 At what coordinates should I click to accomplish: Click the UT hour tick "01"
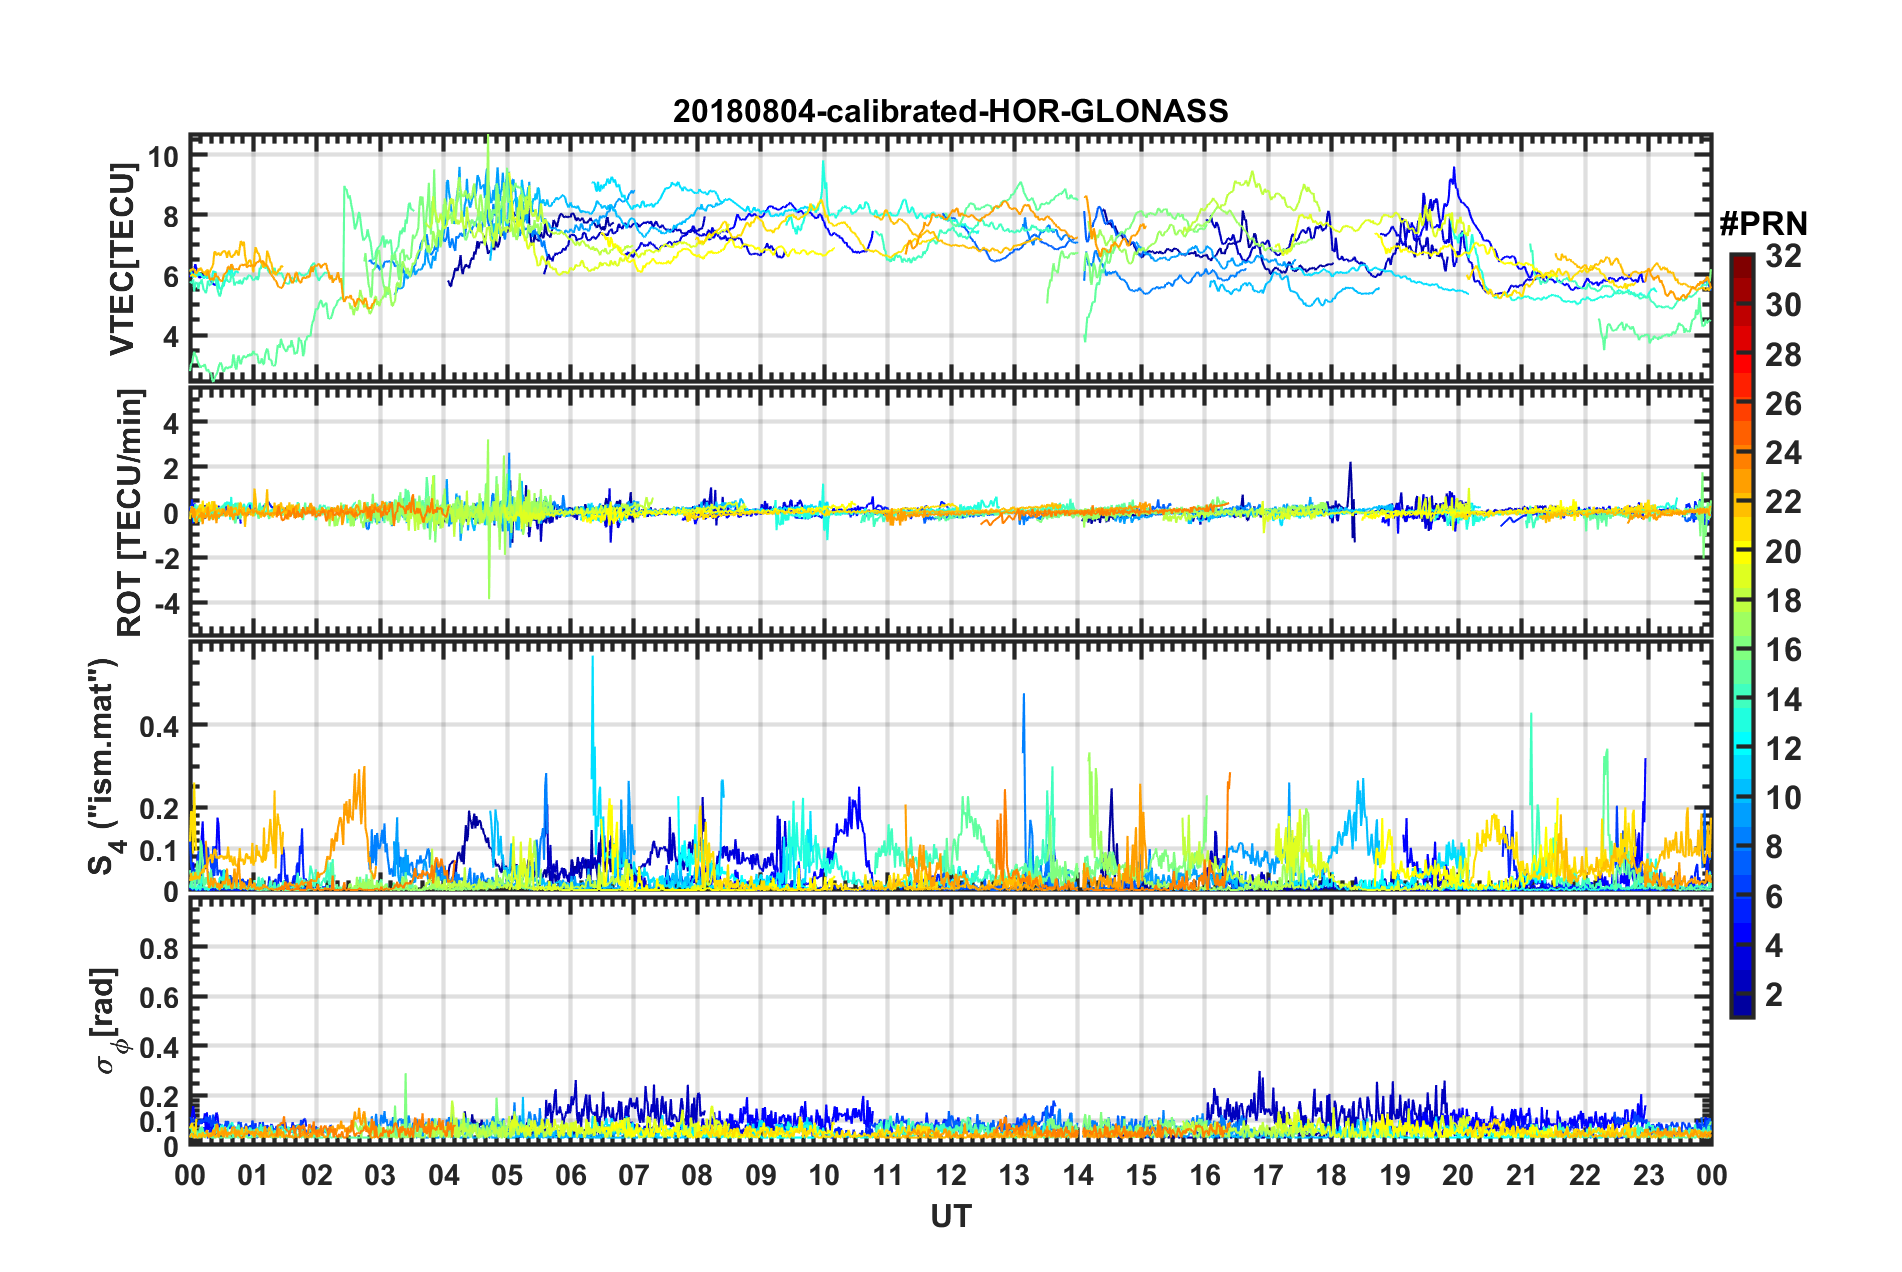click(253, 1175)
